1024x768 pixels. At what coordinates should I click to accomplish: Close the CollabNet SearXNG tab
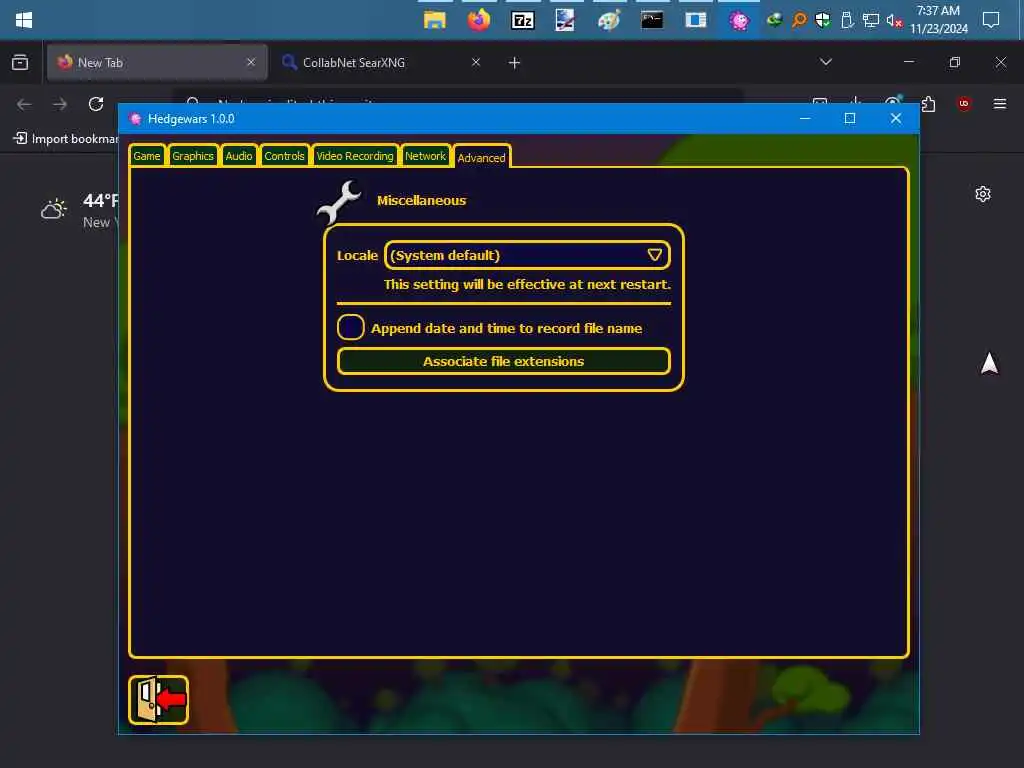point(476,62)
